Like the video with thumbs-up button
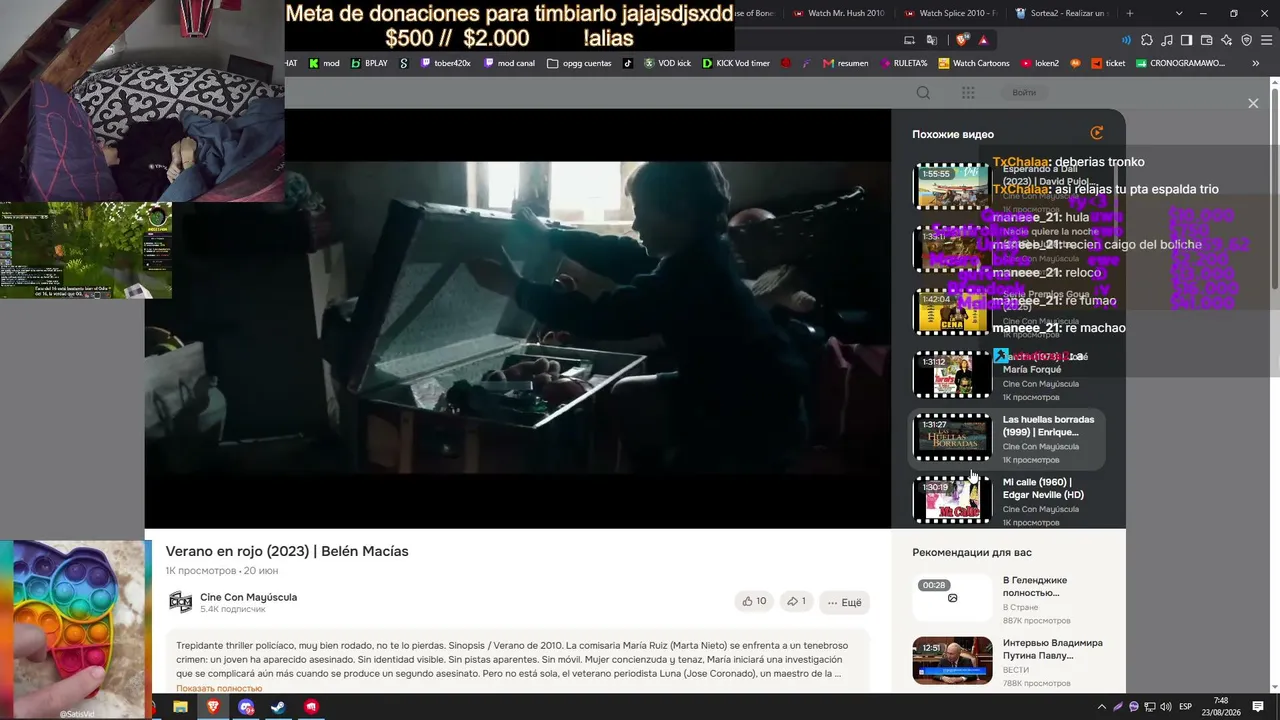Image resolution: width=1280 pixels, height=720 pixels. coord(754,602)
